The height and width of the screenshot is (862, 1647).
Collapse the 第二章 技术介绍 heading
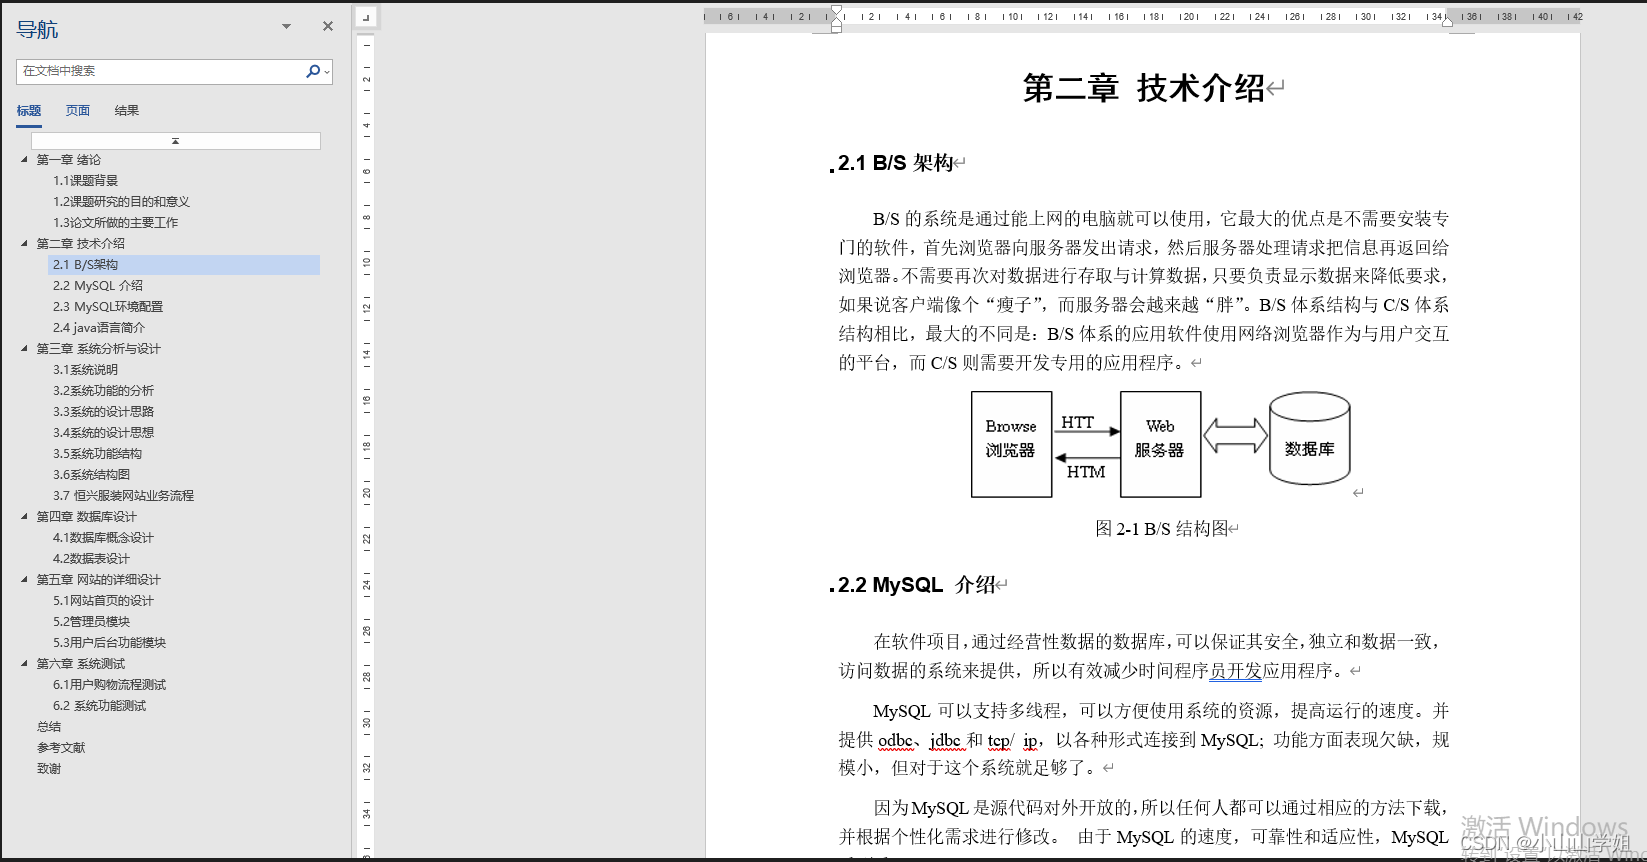(x=25, y=243)
